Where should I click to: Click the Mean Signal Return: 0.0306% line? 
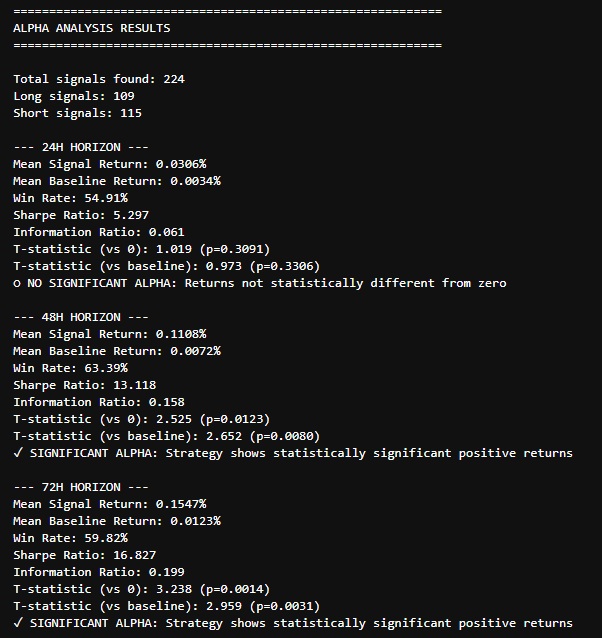(110, 164)
